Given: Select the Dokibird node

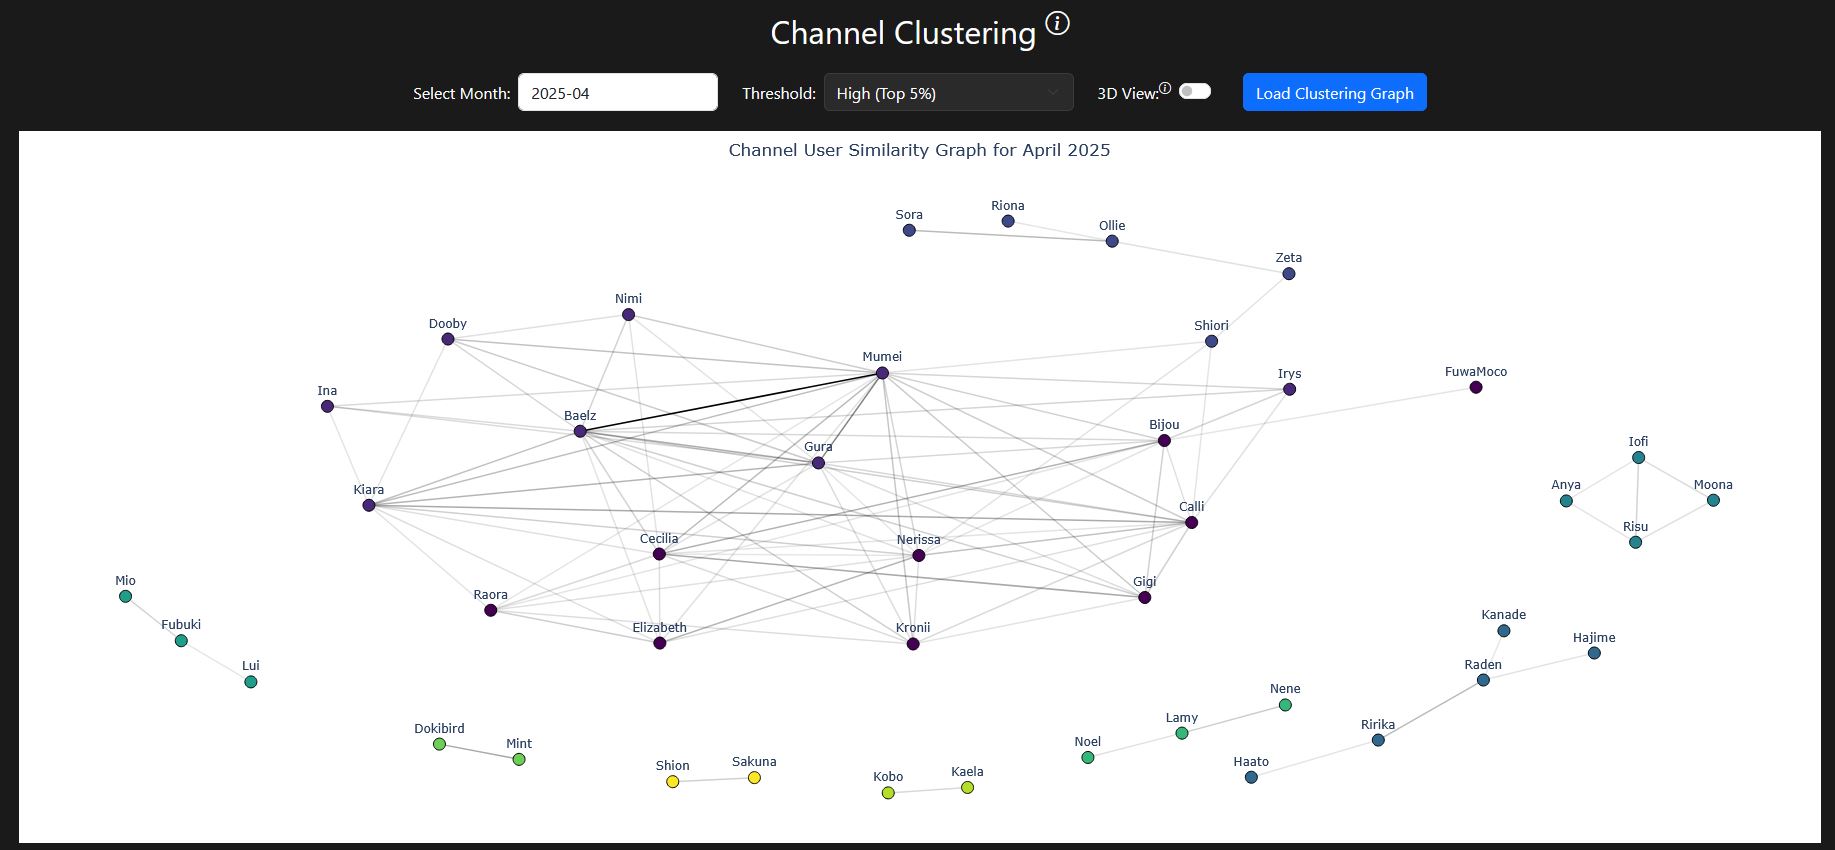Looking at the screenshot, I should pyautogui.click(x=439, y=744).
